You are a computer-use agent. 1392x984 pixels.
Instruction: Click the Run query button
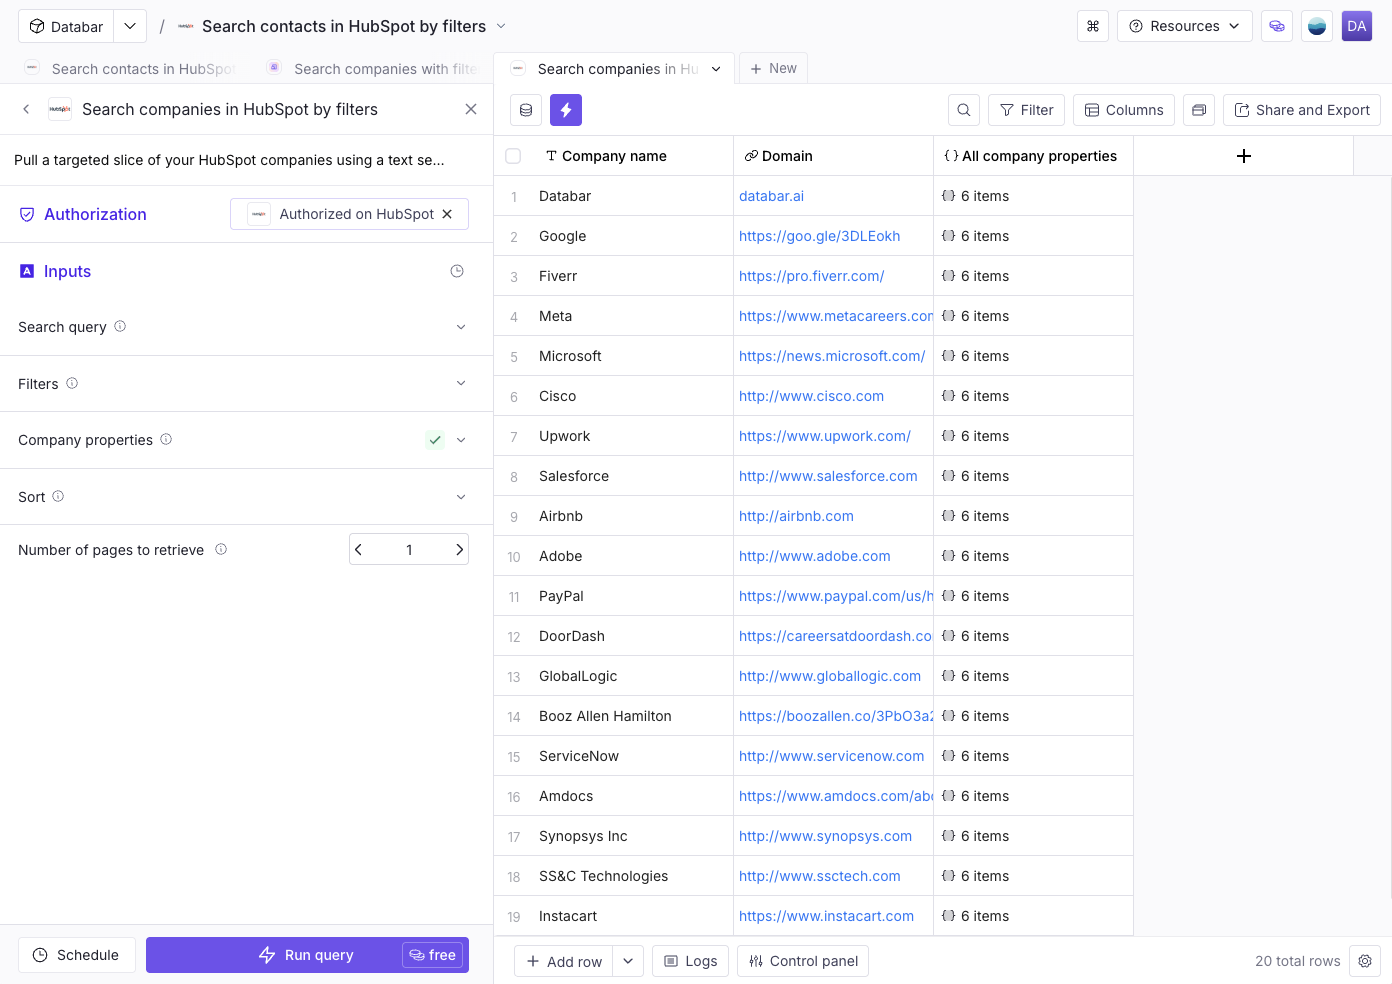[307, 955]
